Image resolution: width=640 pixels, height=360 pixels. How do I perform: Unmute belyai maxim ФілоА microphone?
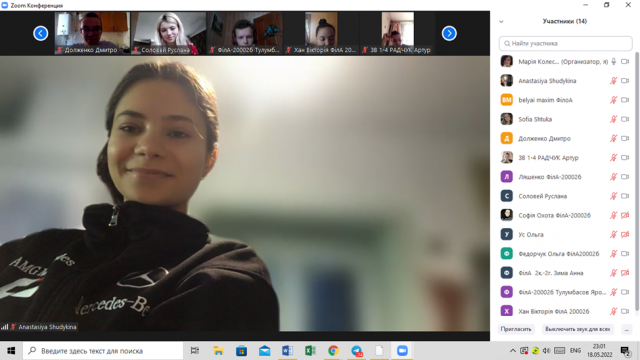(613, 100)
